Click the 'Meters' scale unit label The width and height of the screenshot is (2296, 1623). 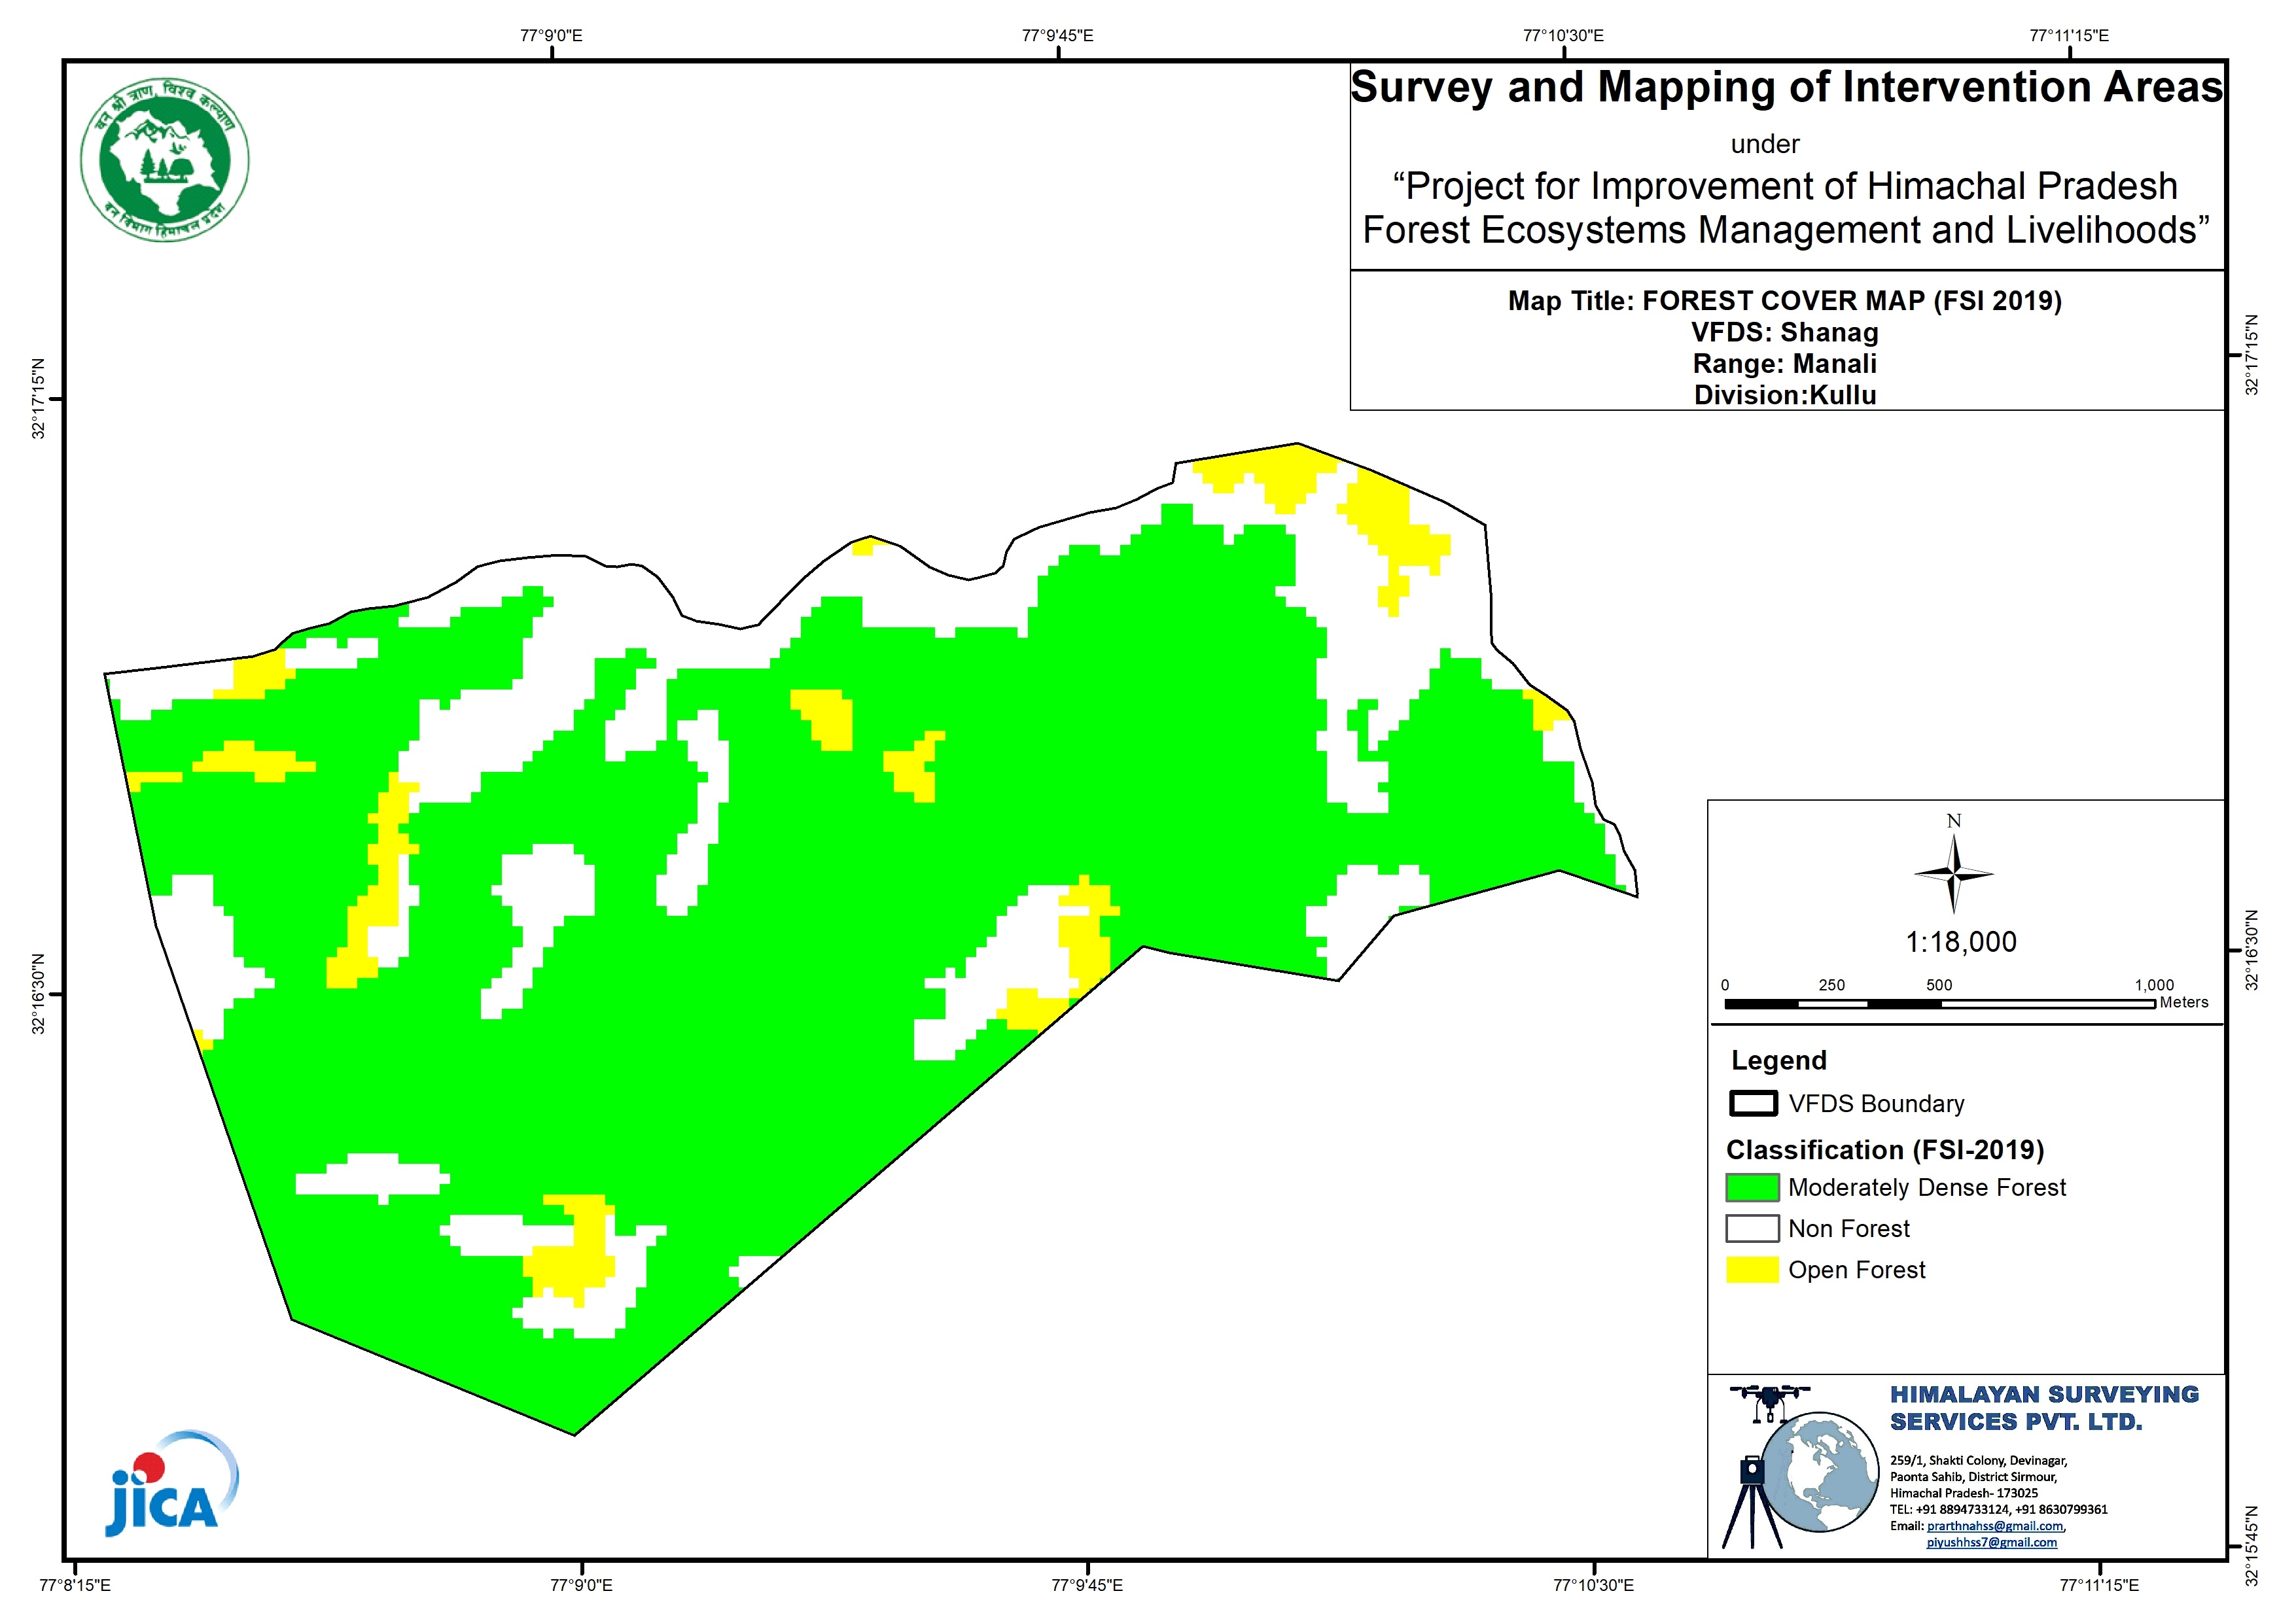point(2184,1002)
